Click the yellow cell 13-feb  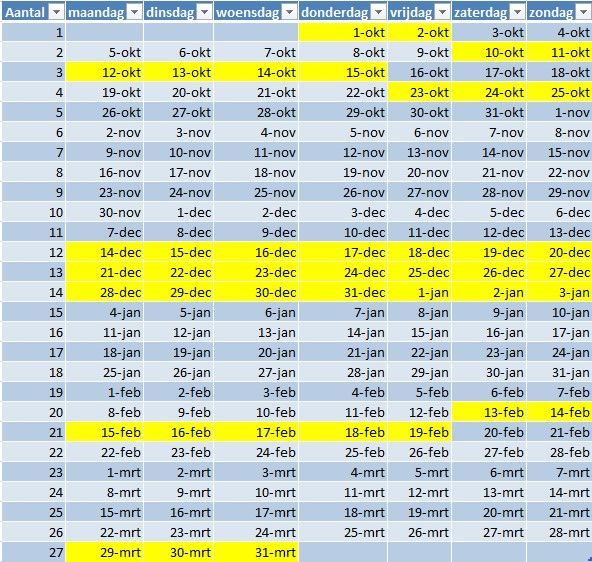click(x=489, y=413)
